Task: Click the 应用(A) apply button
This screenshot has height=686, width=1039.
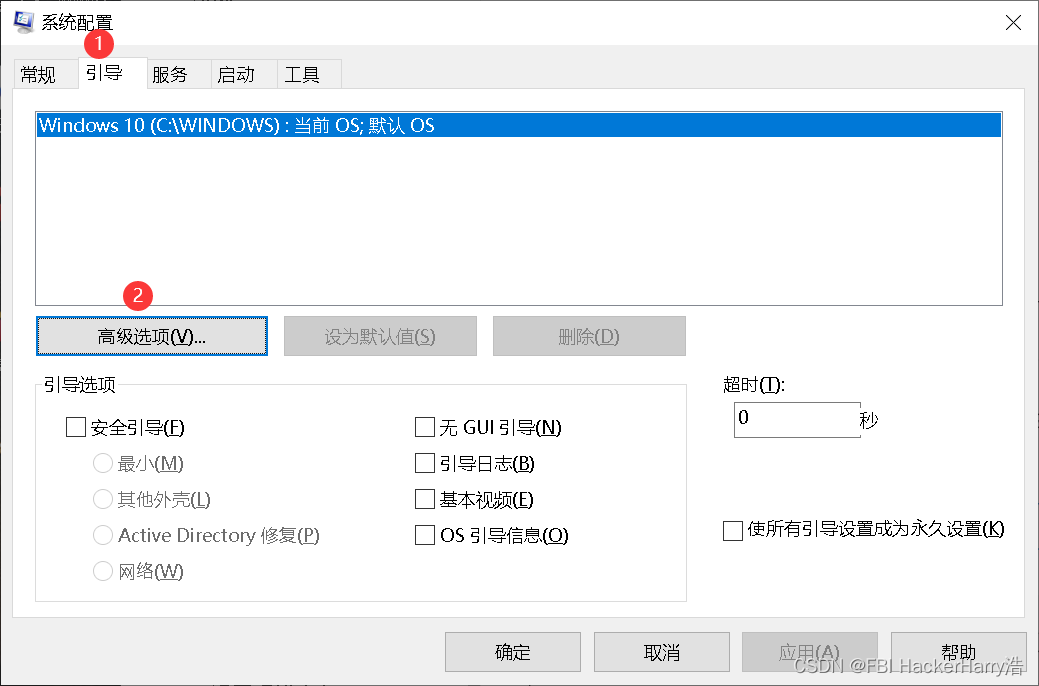Action: 810,652
